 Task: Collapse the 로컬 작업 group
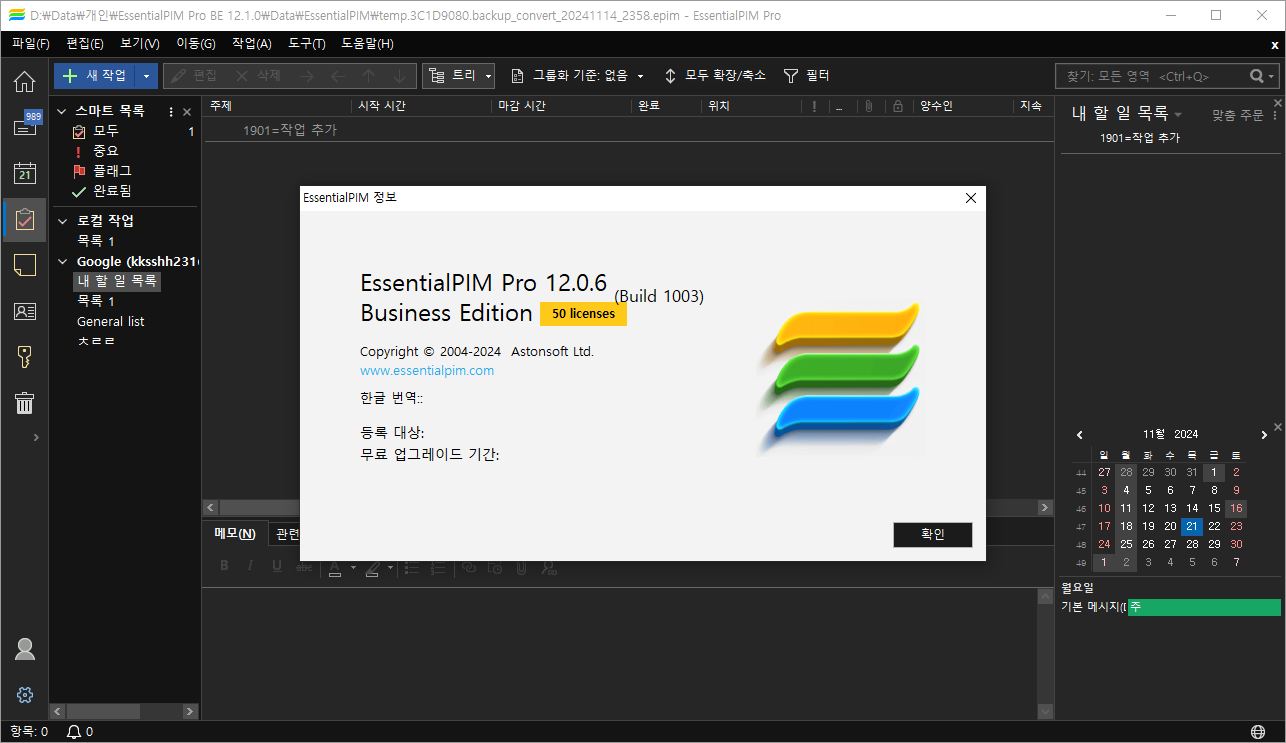pyautogui.click(x=62, y=221)
